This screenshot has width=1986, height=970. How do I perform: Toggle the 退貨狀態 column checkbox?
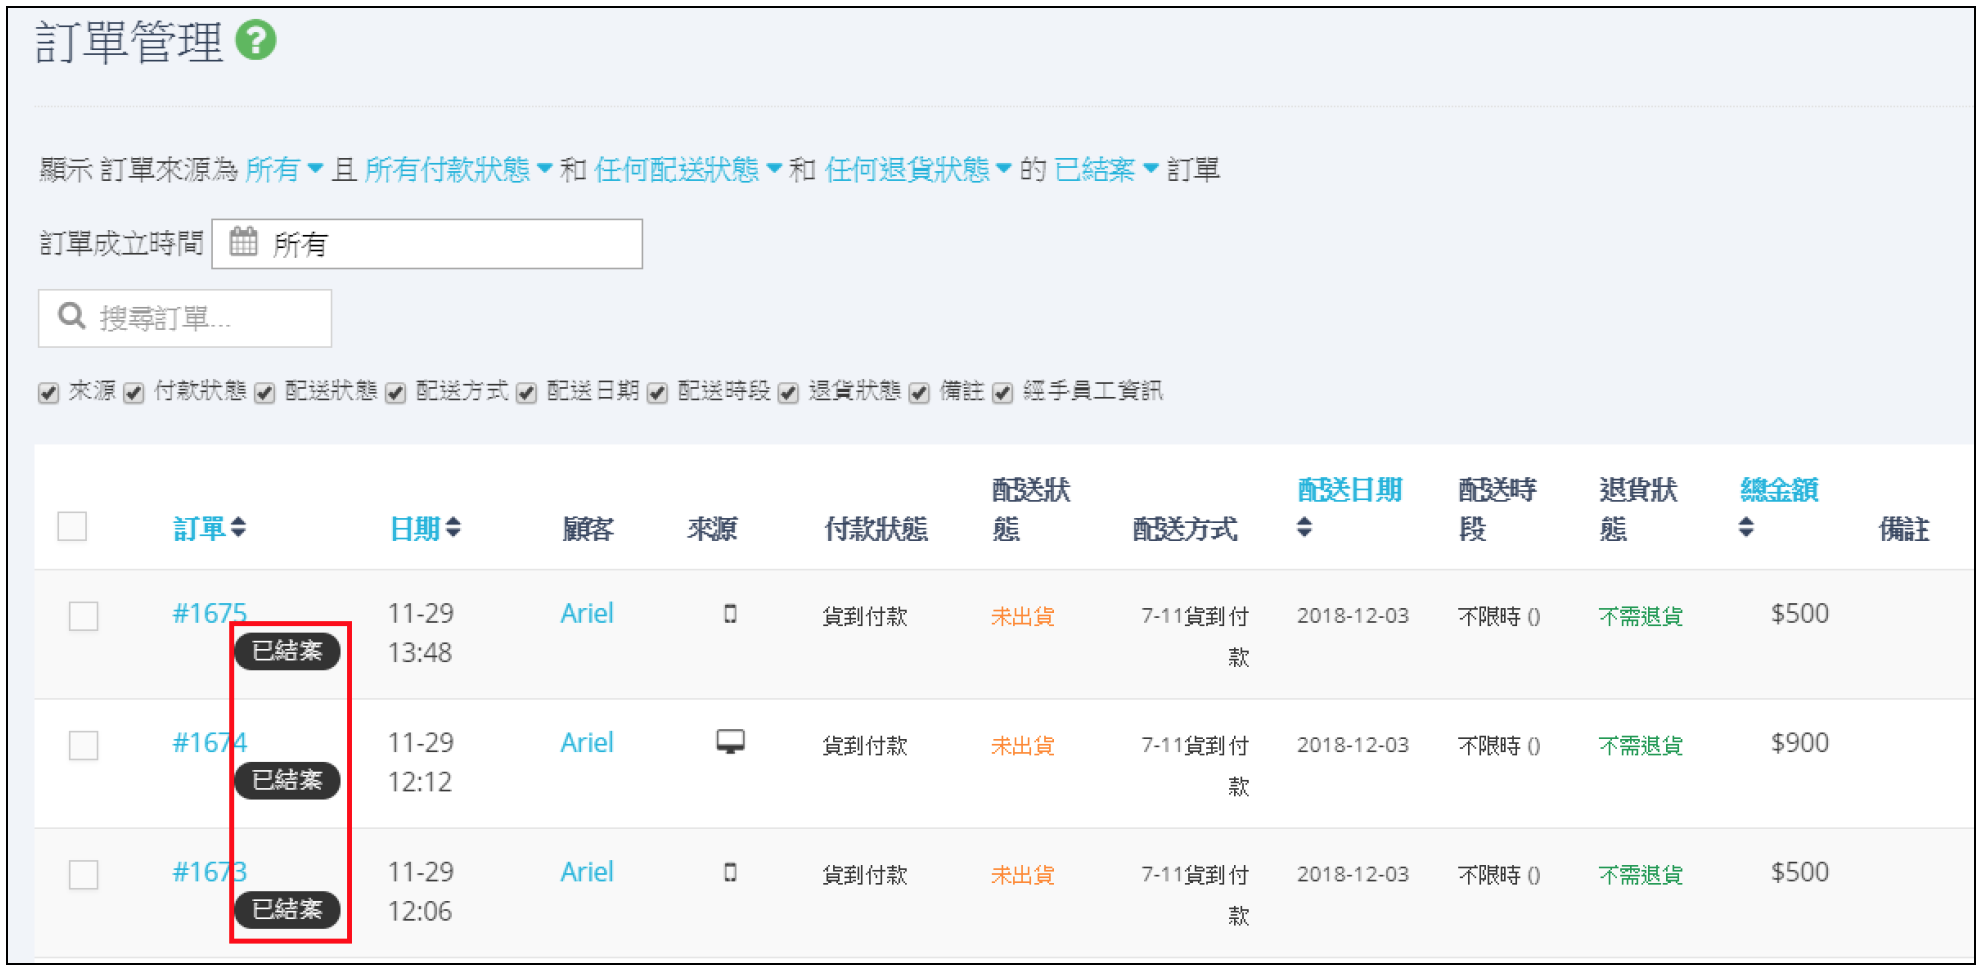(x=788, y=393)
